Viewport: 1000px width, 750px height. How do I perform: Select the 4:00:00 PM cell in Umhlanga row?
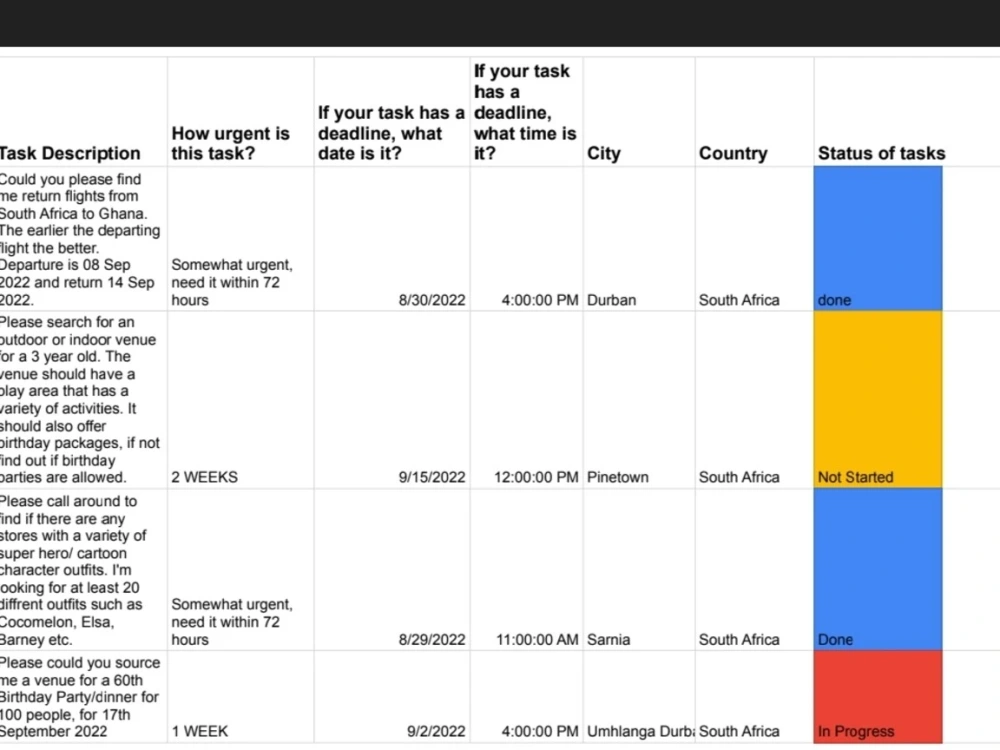(527, 697)
